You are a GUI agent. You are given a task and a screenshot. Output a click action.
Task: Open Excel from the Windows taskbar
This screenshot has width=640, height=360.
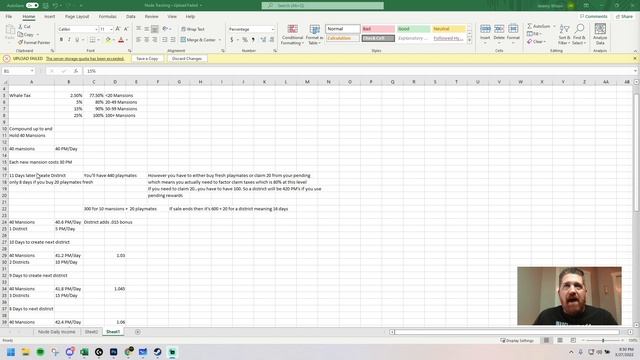pyautogui.click(x=84, y=352)
